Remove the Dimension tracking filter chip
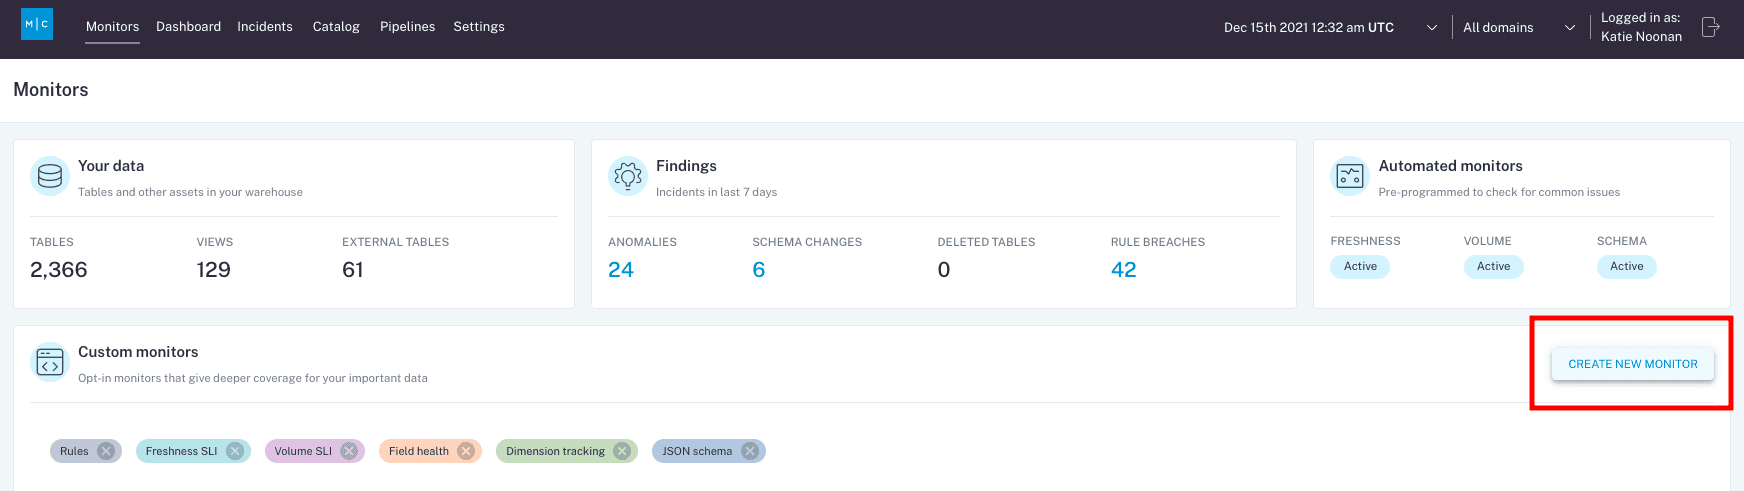 [622, 451]
